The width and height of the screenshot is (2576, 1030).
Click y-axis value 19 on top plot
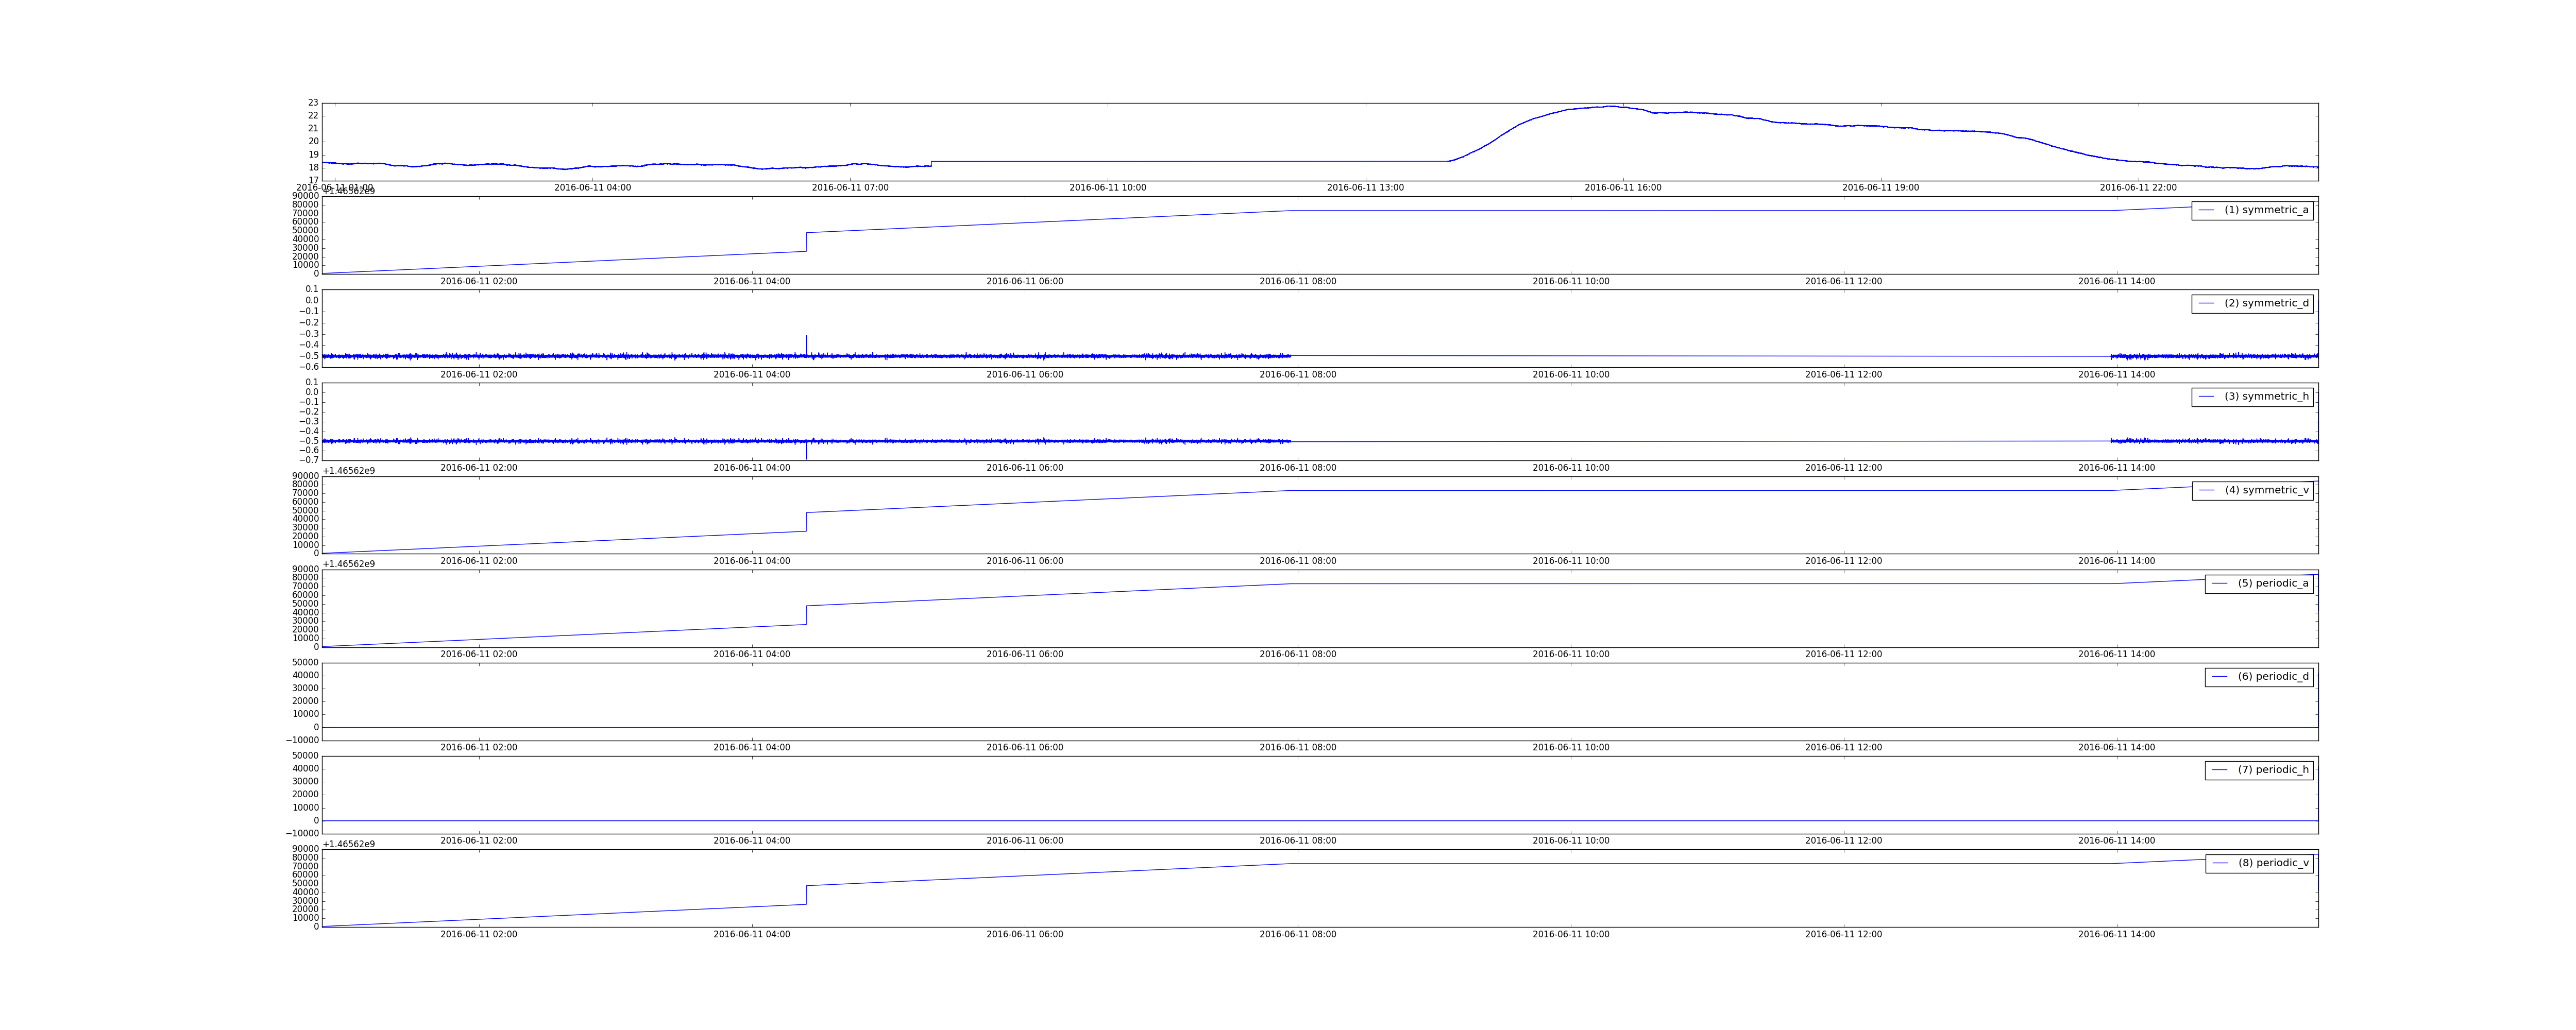[313, 155]
